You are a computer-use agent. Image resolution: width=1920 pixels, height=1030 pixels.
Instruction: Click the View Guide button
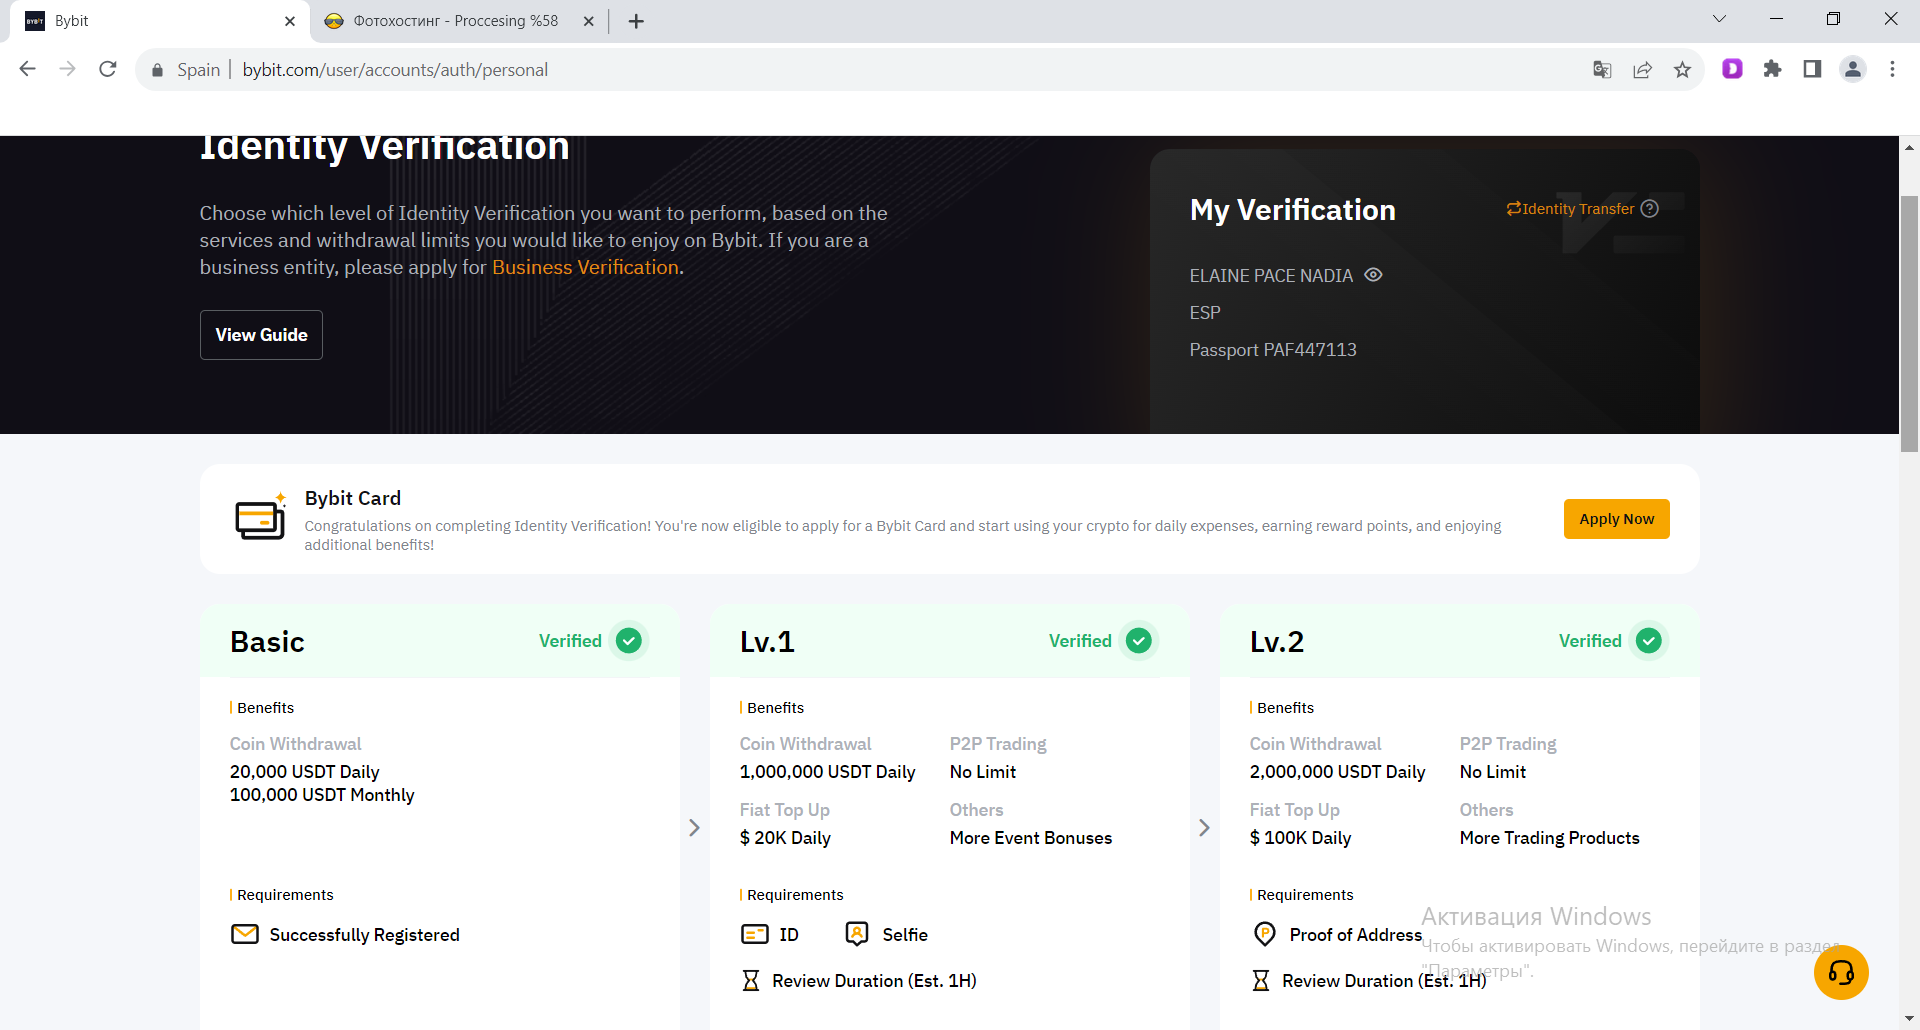click(x=261, y=335)
